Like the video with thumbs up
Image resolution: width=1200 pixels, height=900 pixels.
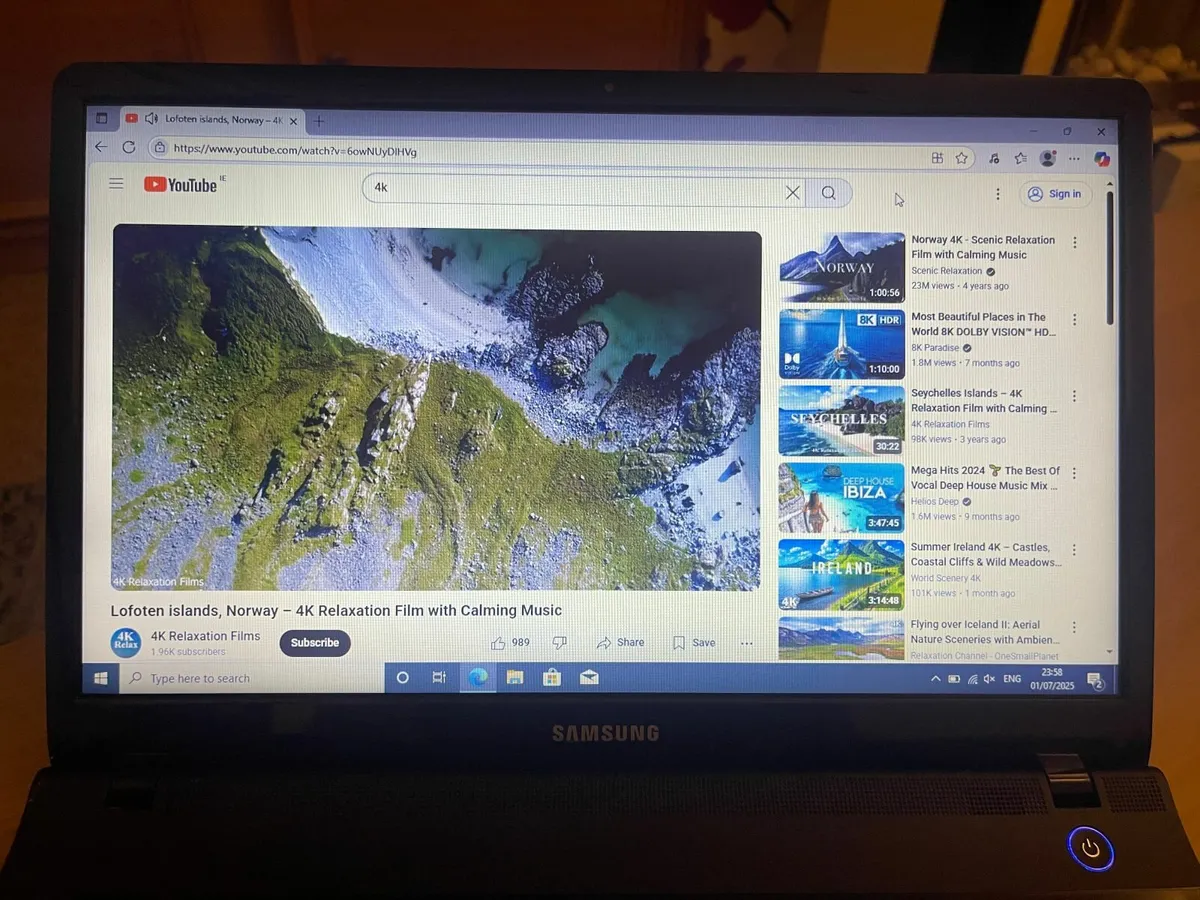(x=510, y=643)
